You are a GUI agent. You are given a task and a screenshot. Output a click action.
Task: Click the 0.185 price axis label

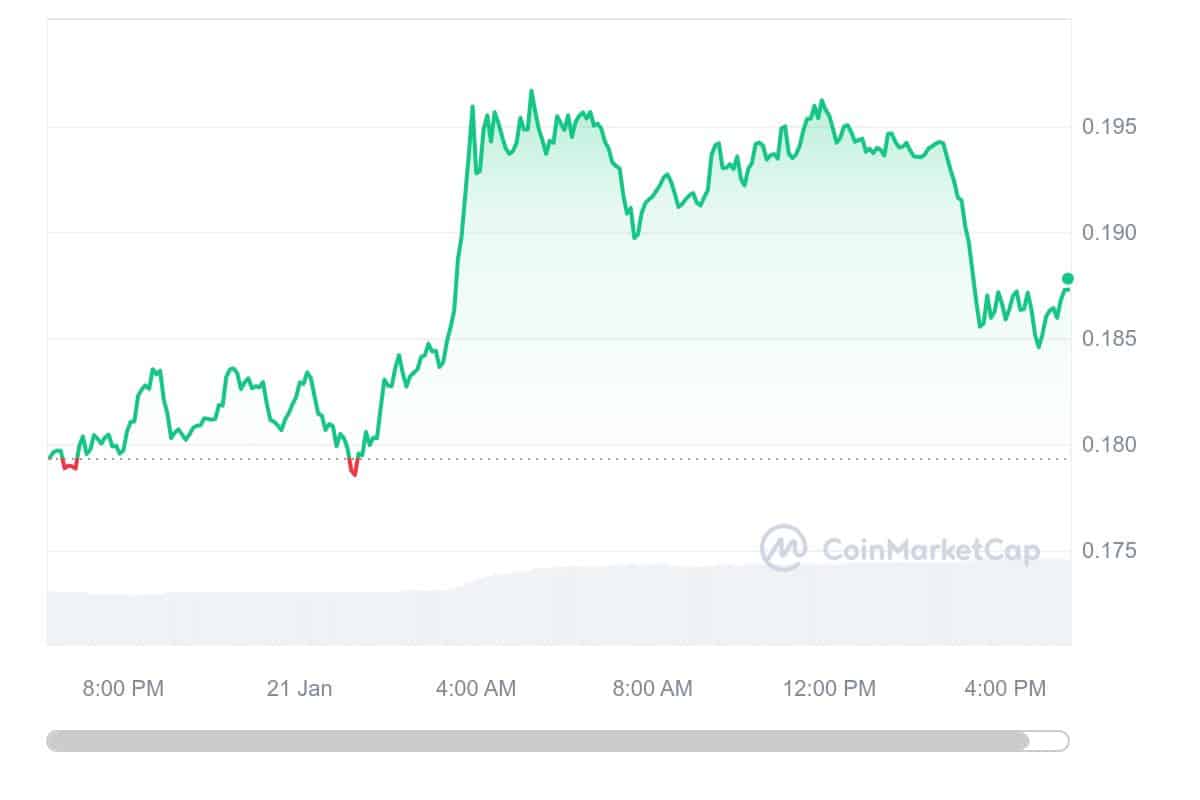pos(1108,339)
